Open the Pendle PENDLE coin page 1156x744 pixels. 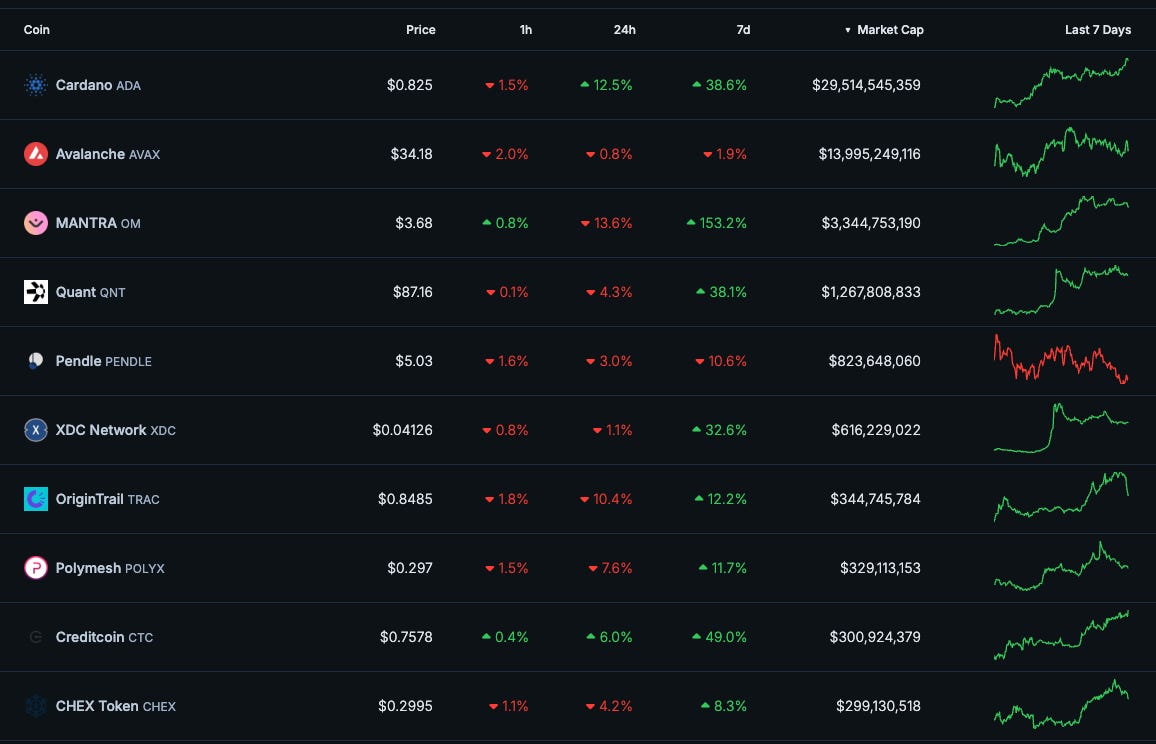coord(104,361)
